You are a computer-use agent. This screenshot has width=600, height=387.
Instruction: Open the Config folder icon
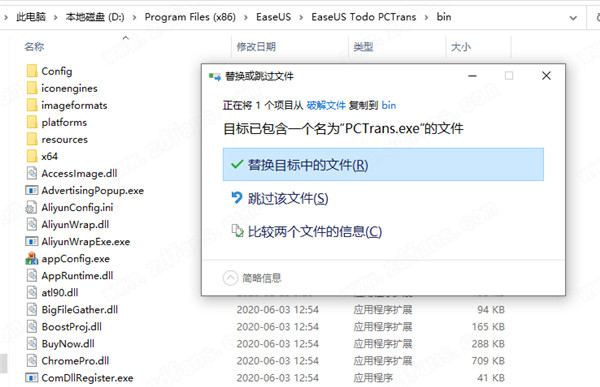point(32,71)
